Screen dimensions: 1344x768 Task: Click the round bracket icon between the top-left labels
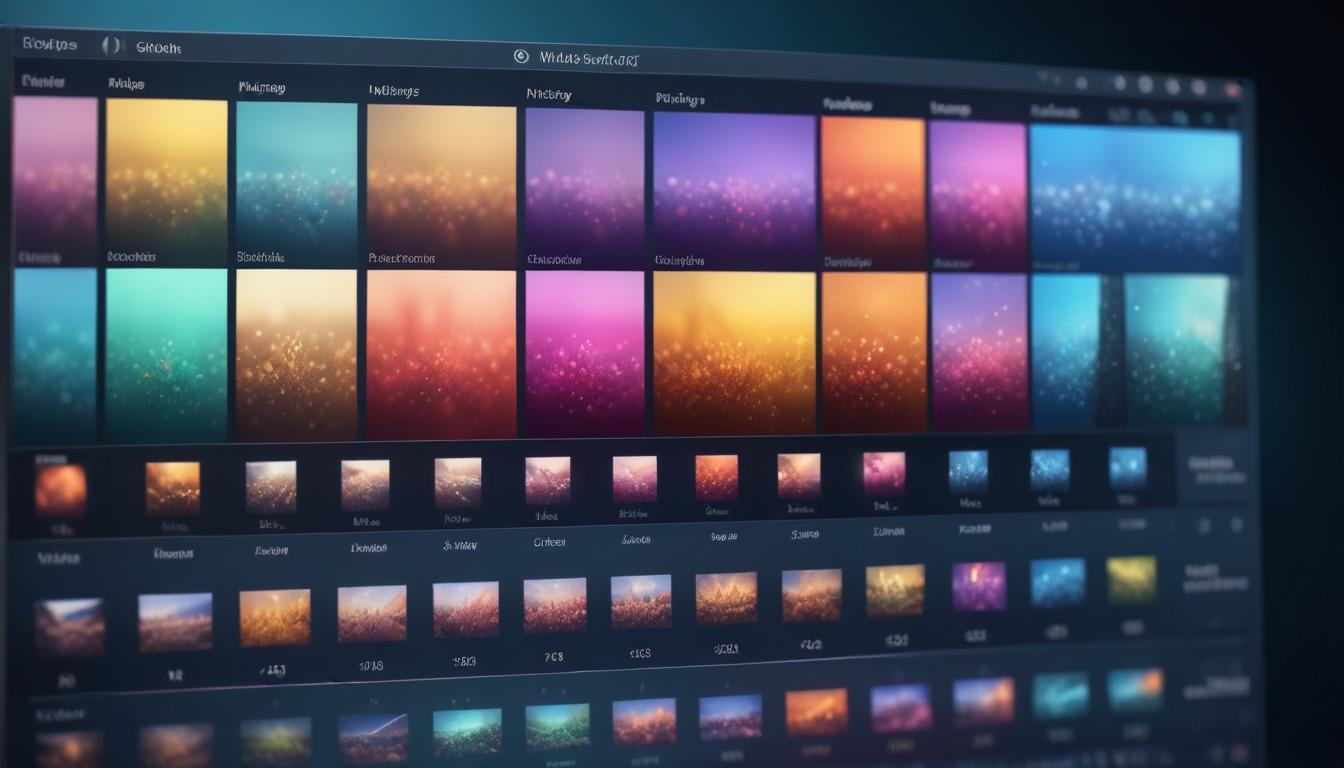pyautogui.click(x=112, y=46)
